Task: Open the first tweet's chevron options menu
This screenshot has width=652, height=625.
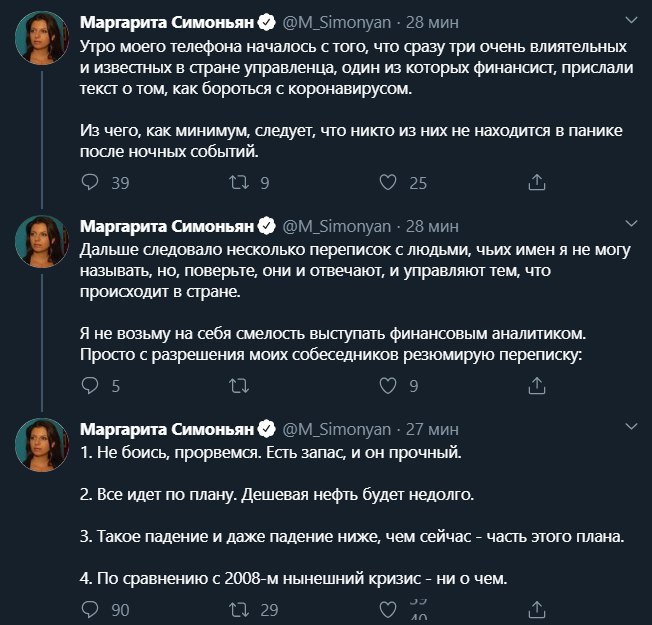Action: (631, 20)
